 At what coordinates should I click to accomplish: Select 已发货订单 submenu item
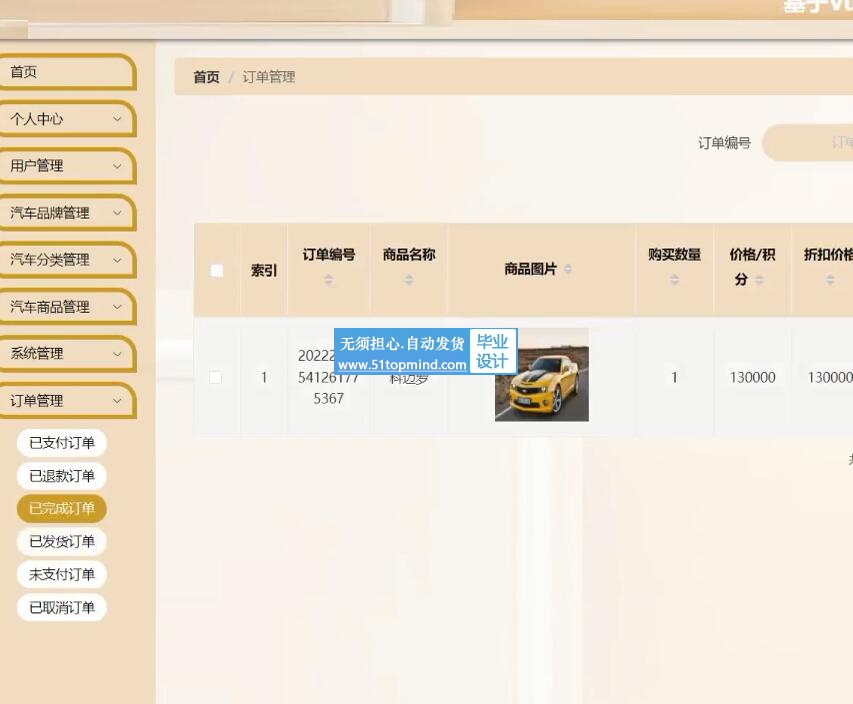[x=62, y=542]
